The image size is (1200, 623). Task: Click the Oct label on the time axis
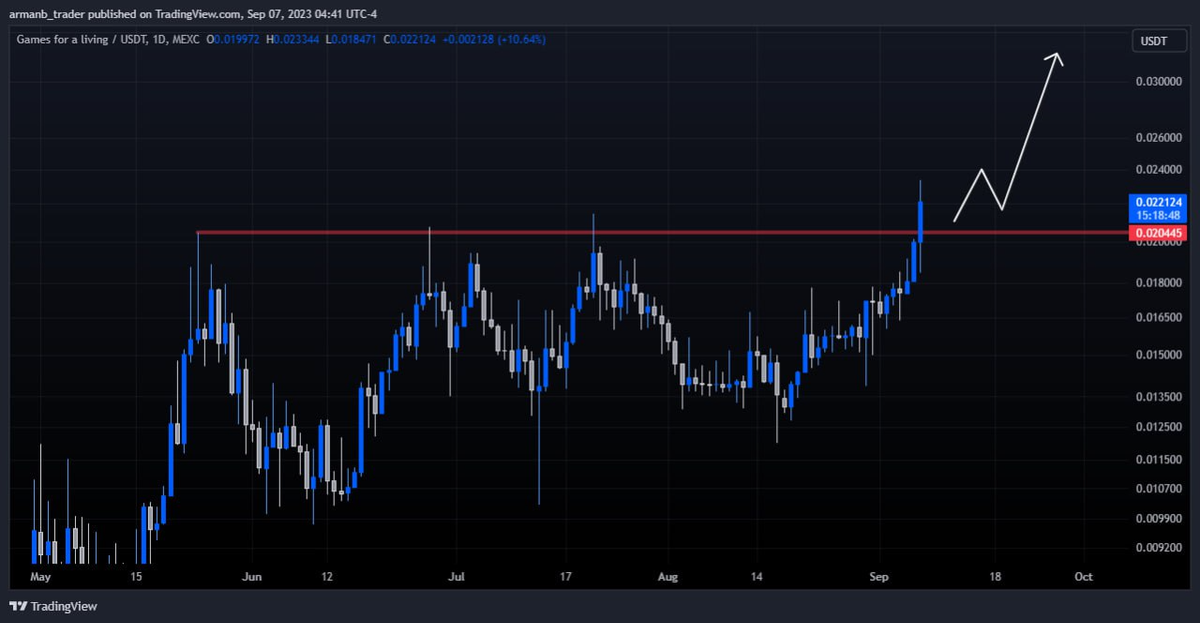coord(1083,577)
